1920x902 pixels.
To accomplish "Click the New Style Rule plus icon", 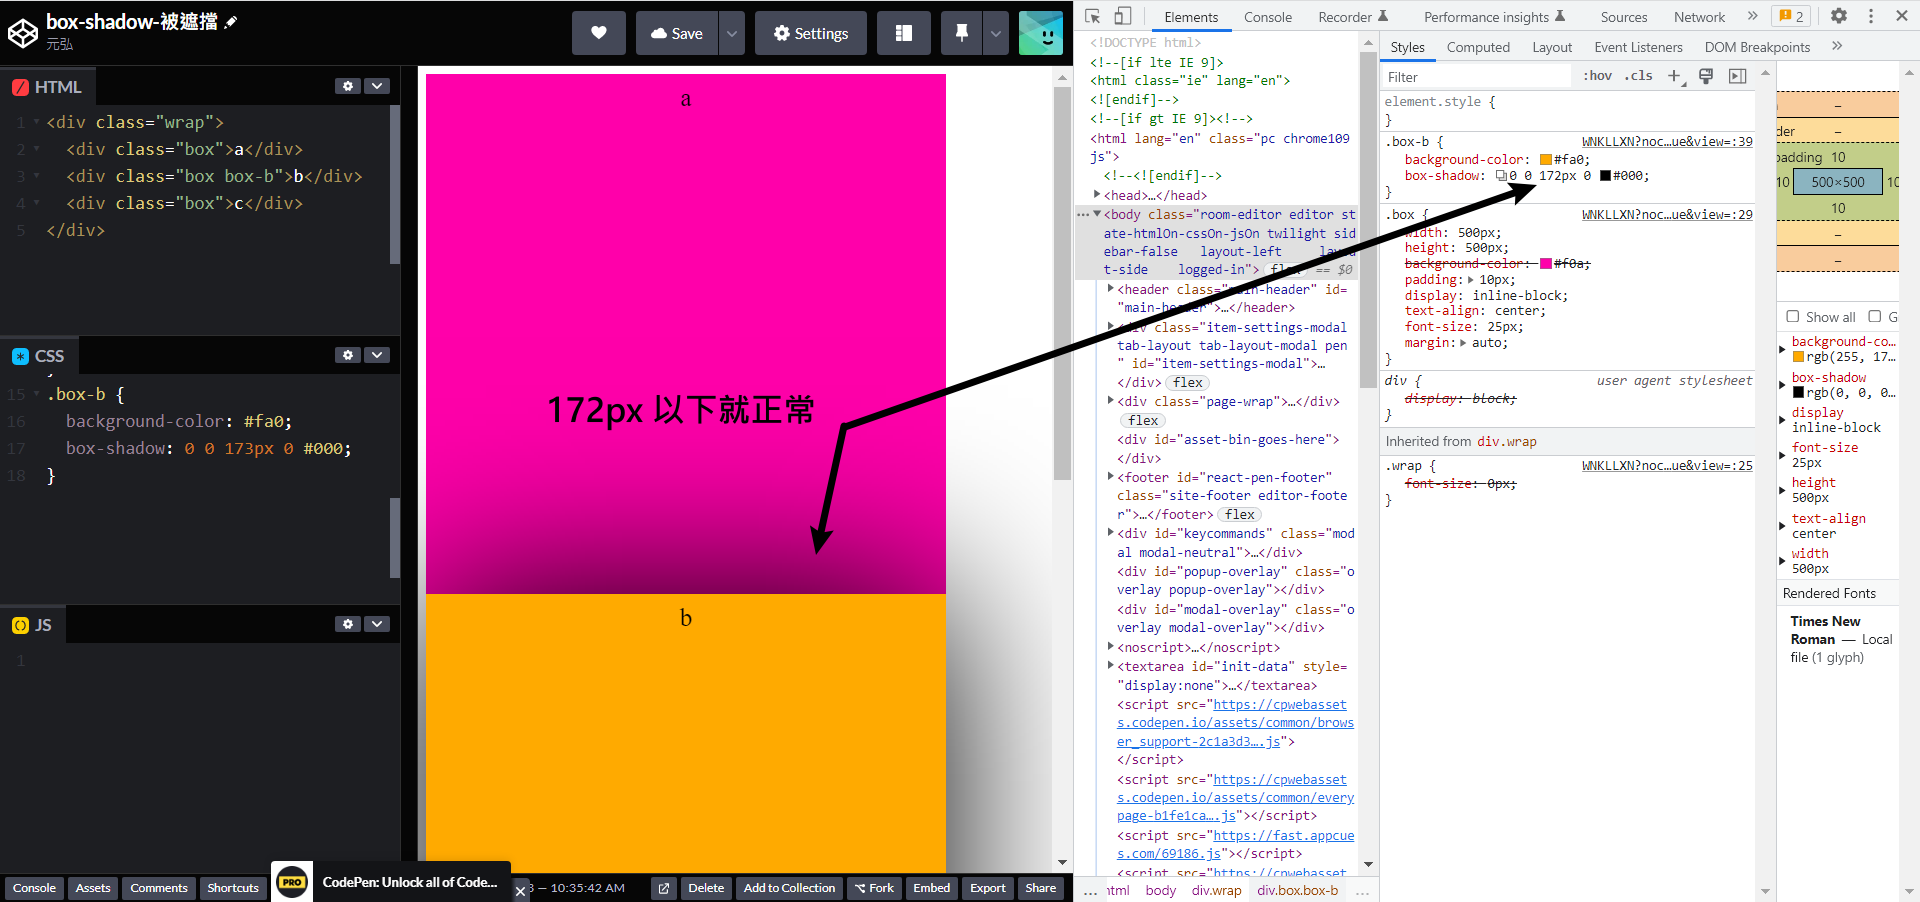I will (1674, 76).
